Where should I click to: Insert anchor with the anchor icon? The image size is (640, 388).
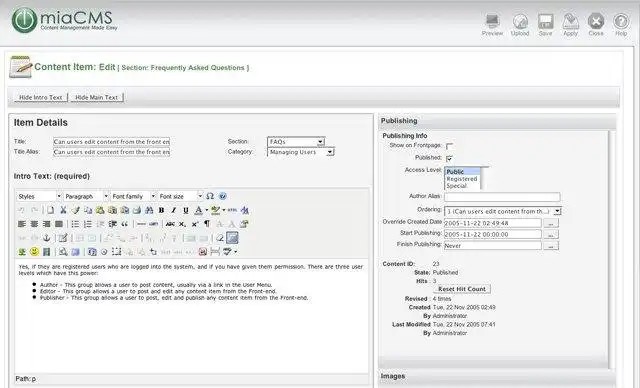click(47, 238)
